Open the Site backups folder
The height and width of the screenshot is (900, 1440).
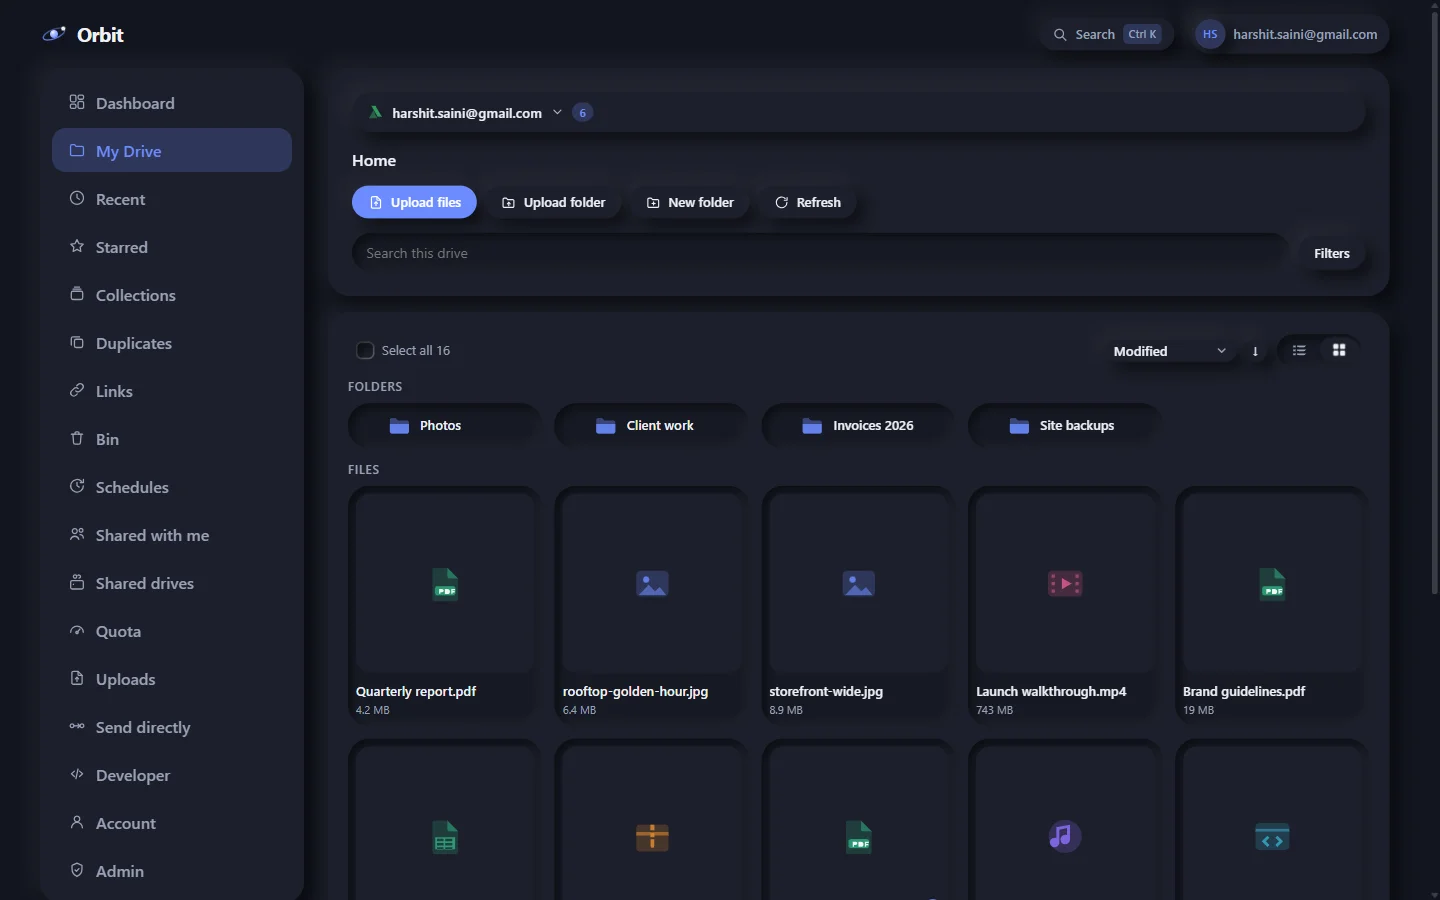[x=1065, y=425]
